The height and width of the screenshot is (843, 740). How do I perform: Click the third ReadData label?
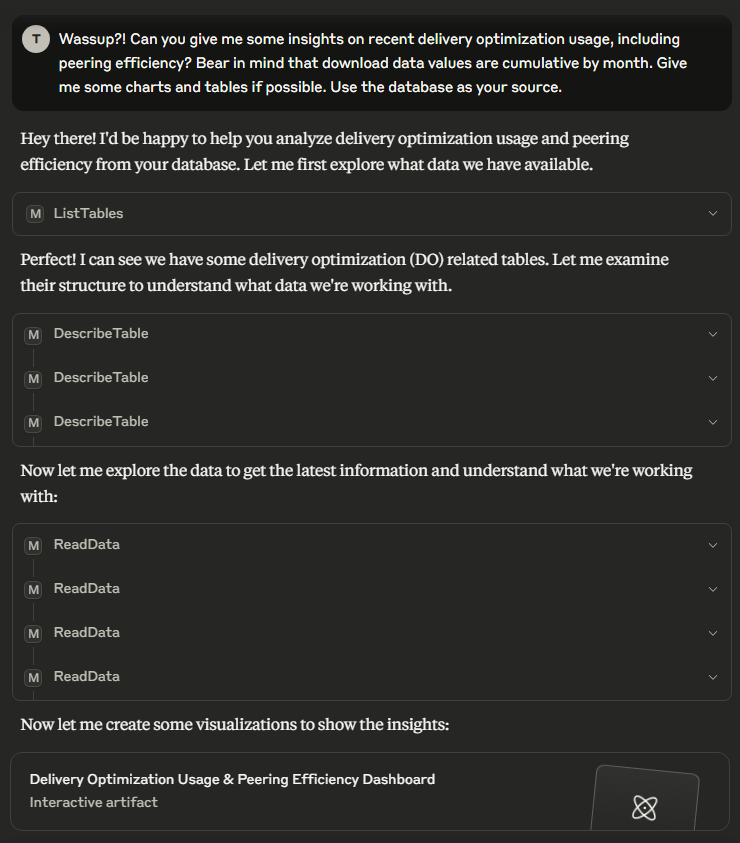87,633
